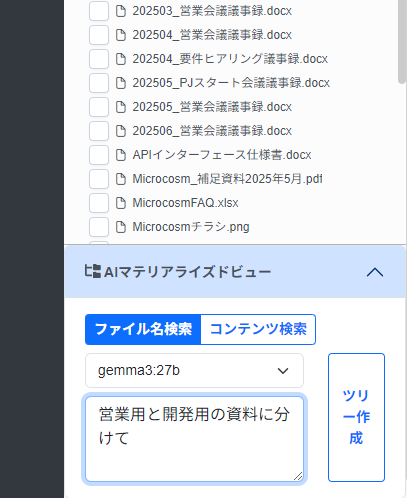
Task: Click the file icon next to MicrocosmFAQ.xlsx
Action: pos(120,203)
